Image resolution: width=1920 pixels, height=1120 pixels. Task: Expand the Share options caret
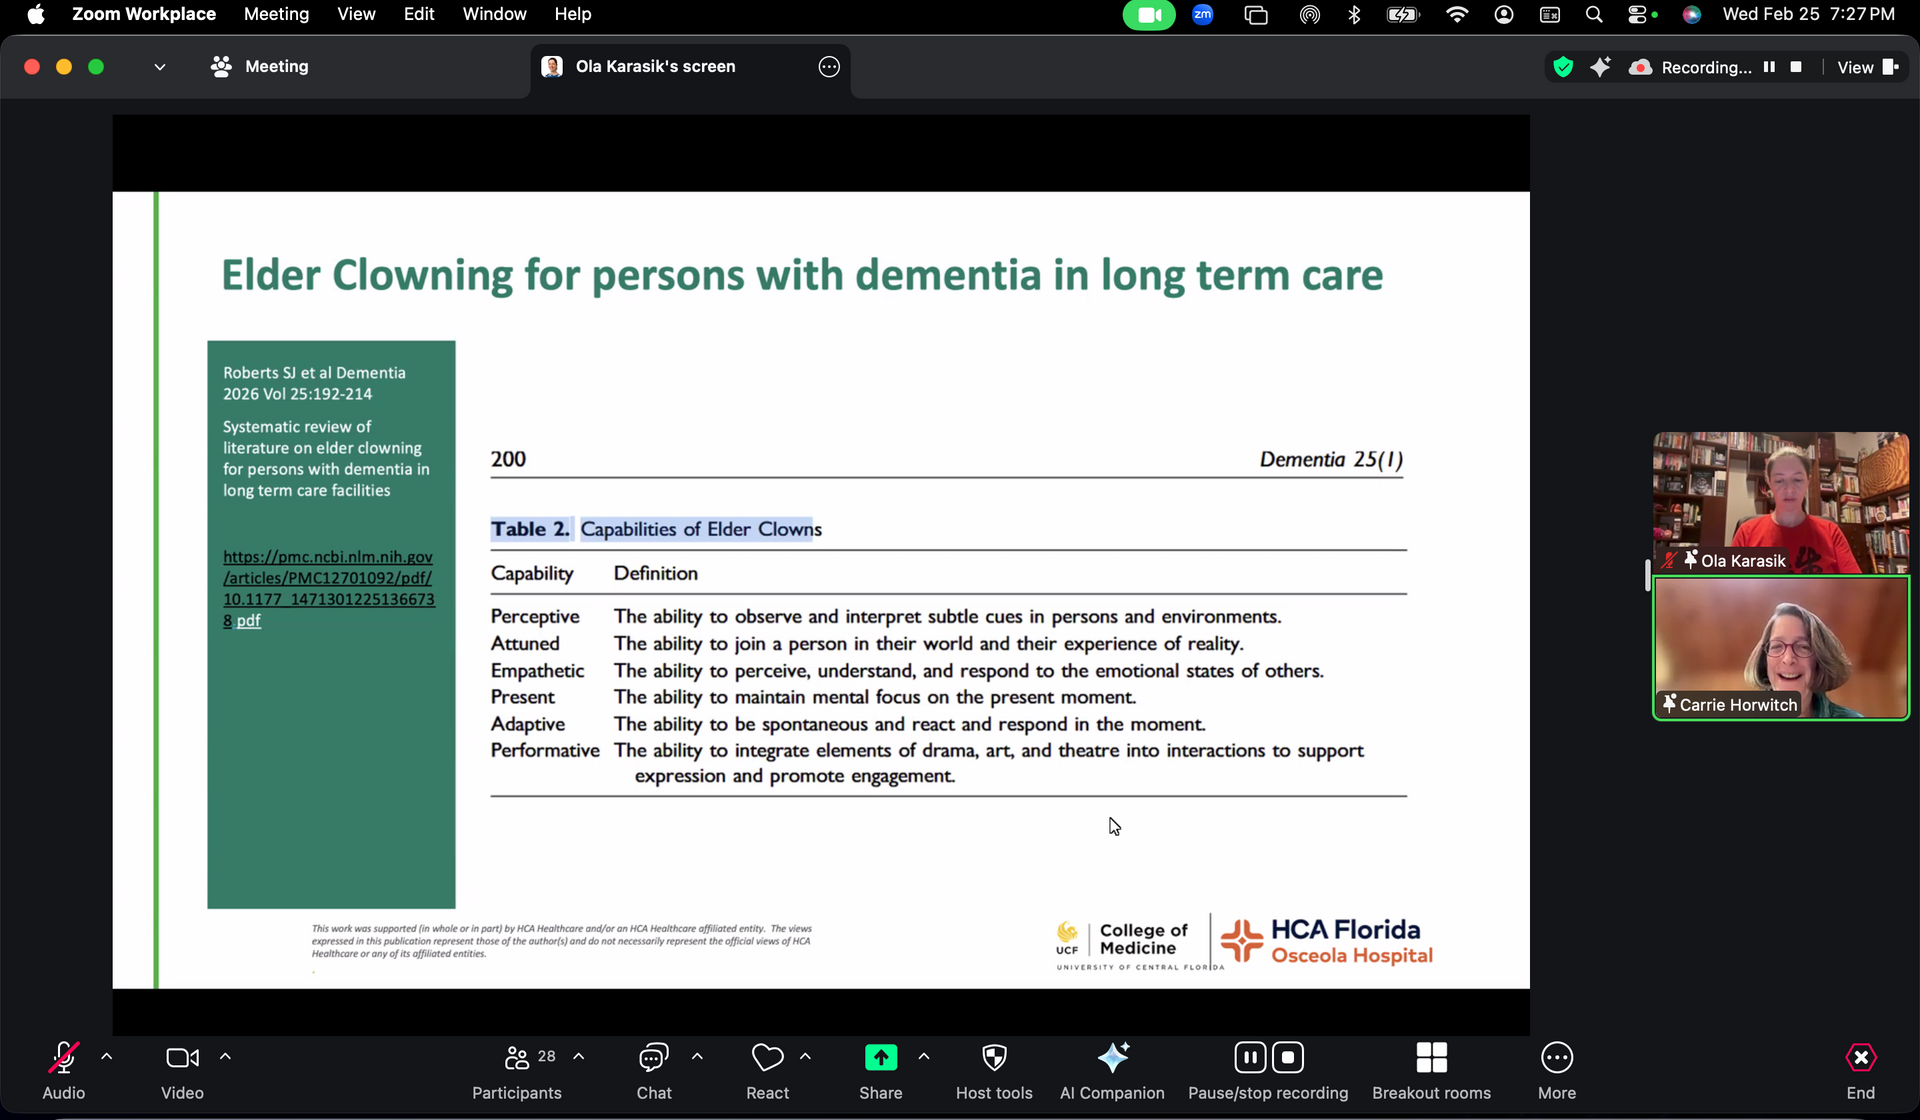[x=924, y=1056]
